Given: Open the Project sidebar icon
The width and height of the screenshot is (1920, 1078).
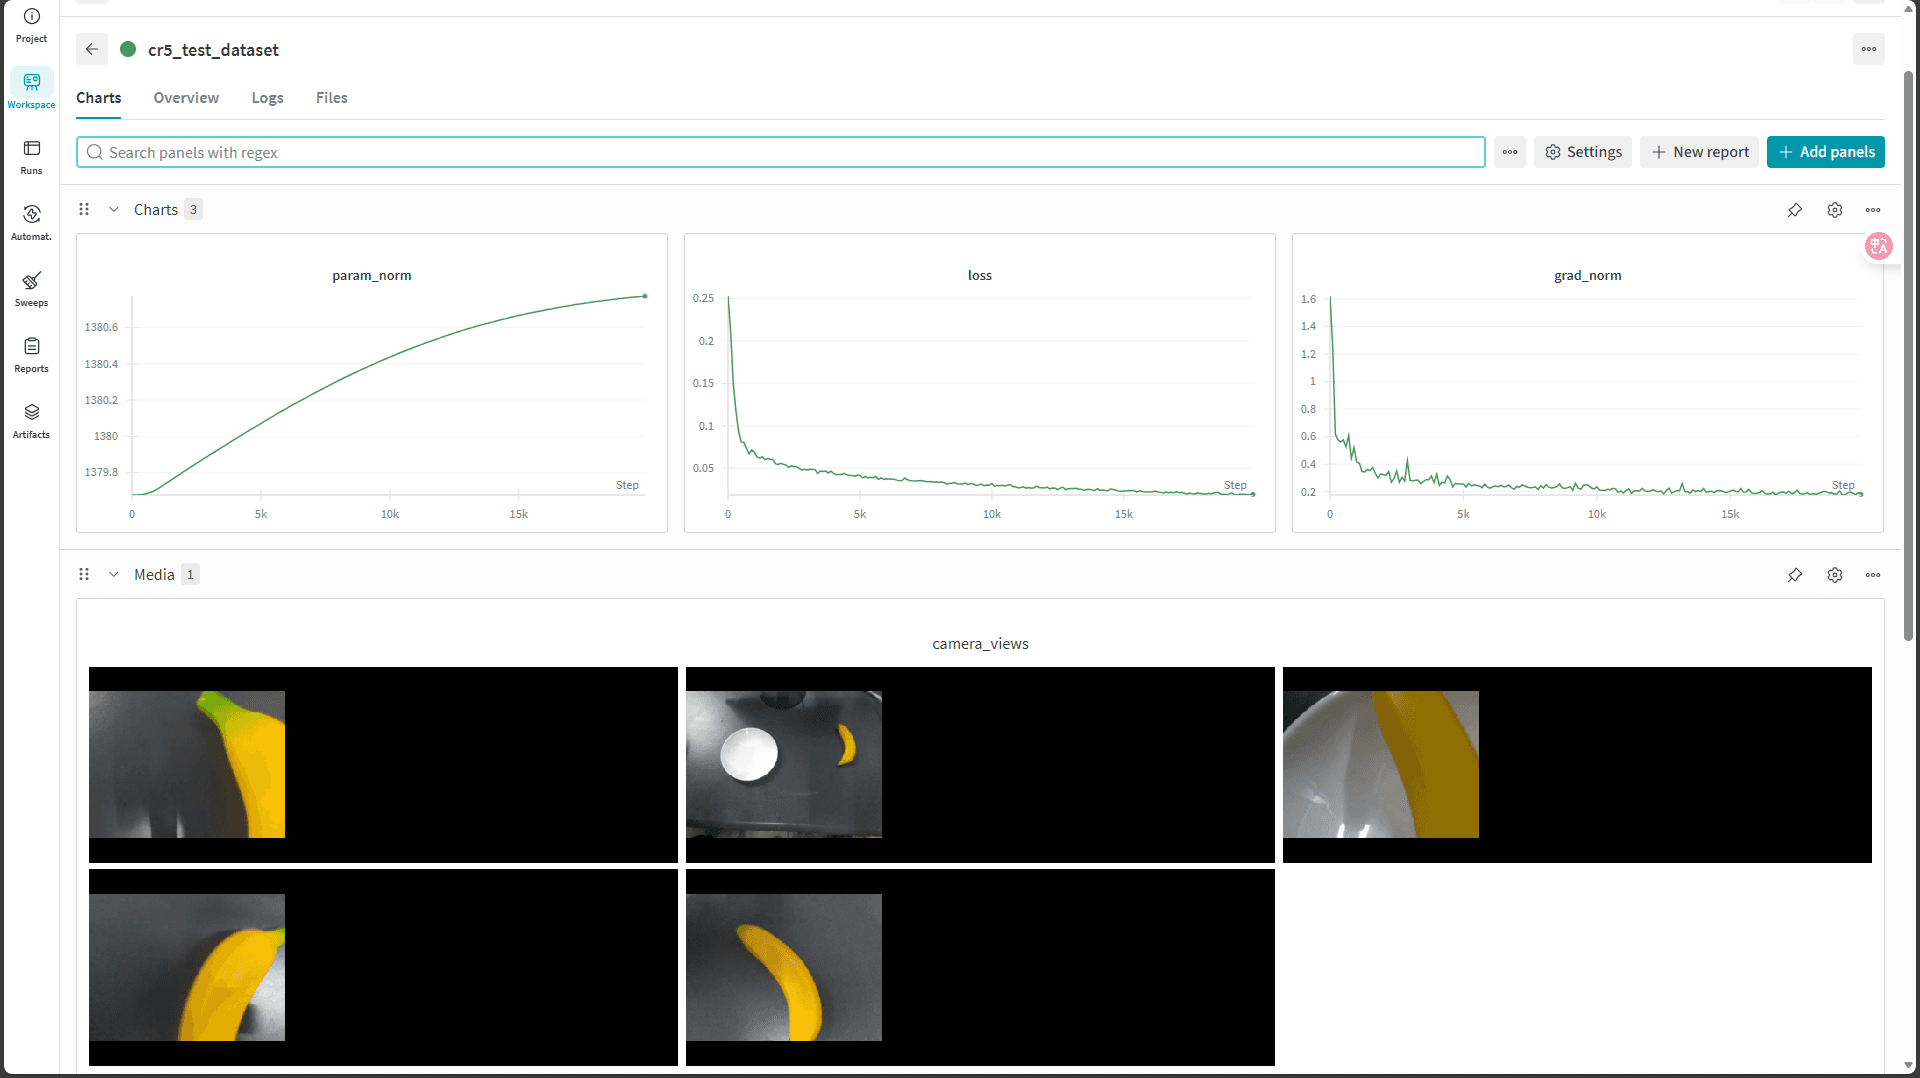Looking at the screenshot, I should 31,25.
